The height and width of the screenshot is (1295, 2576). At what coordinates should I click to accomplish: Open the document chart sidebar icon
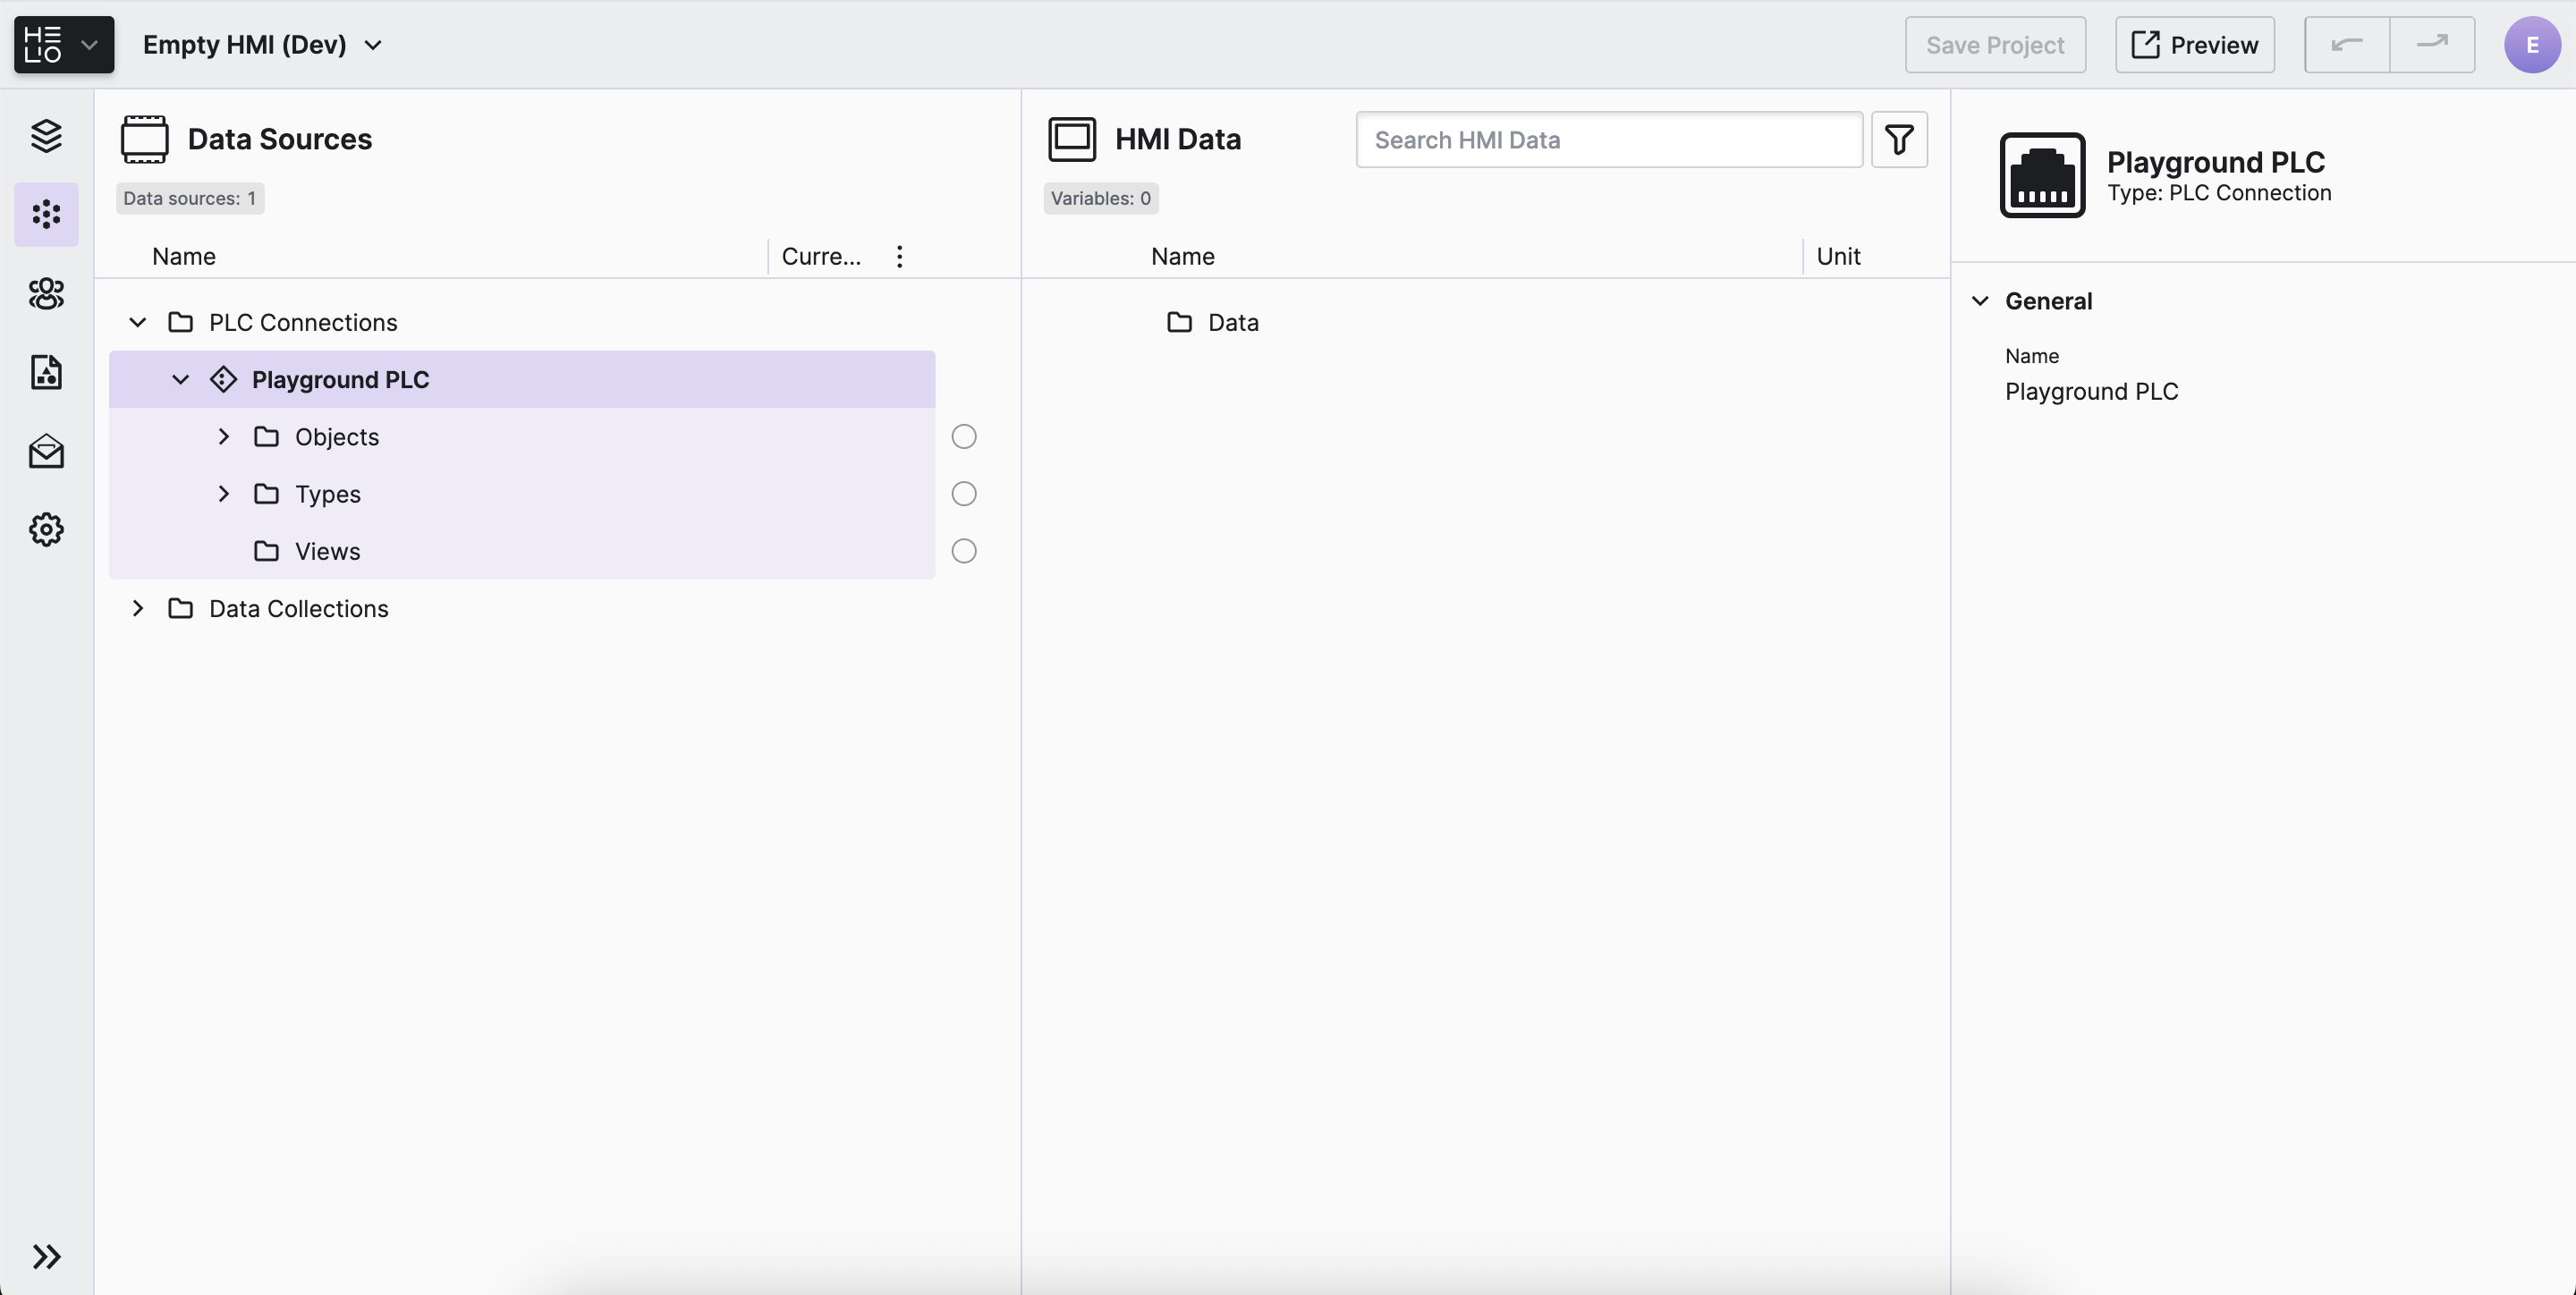[46, 372]
